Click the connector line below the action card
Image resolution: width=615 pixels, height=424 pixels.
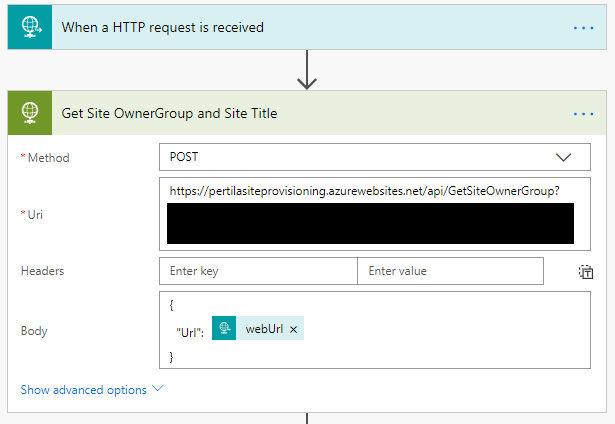pyautogui.click(x=307, y=418)
